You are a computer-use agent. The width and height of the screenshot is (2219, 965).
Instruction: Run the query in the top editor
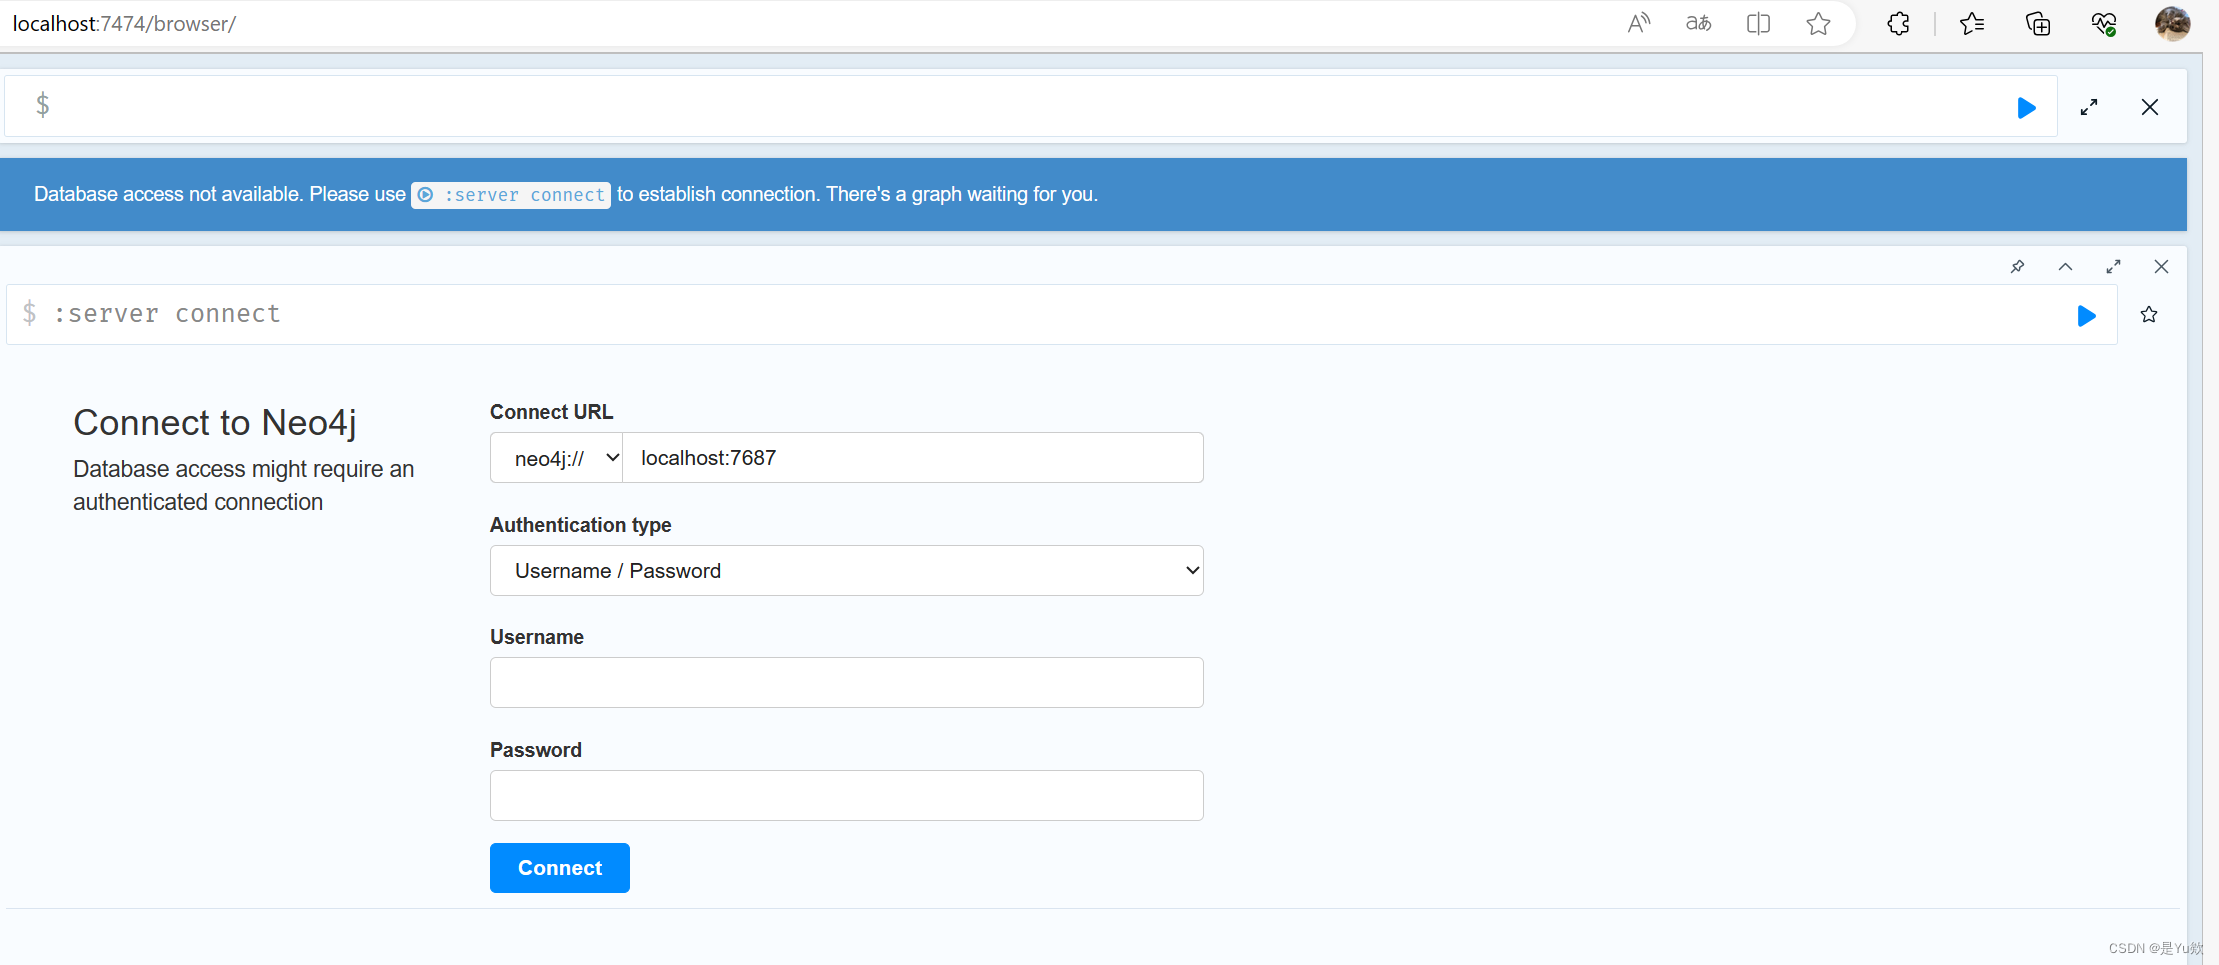pyautogui.click(x=2026, y=108)
